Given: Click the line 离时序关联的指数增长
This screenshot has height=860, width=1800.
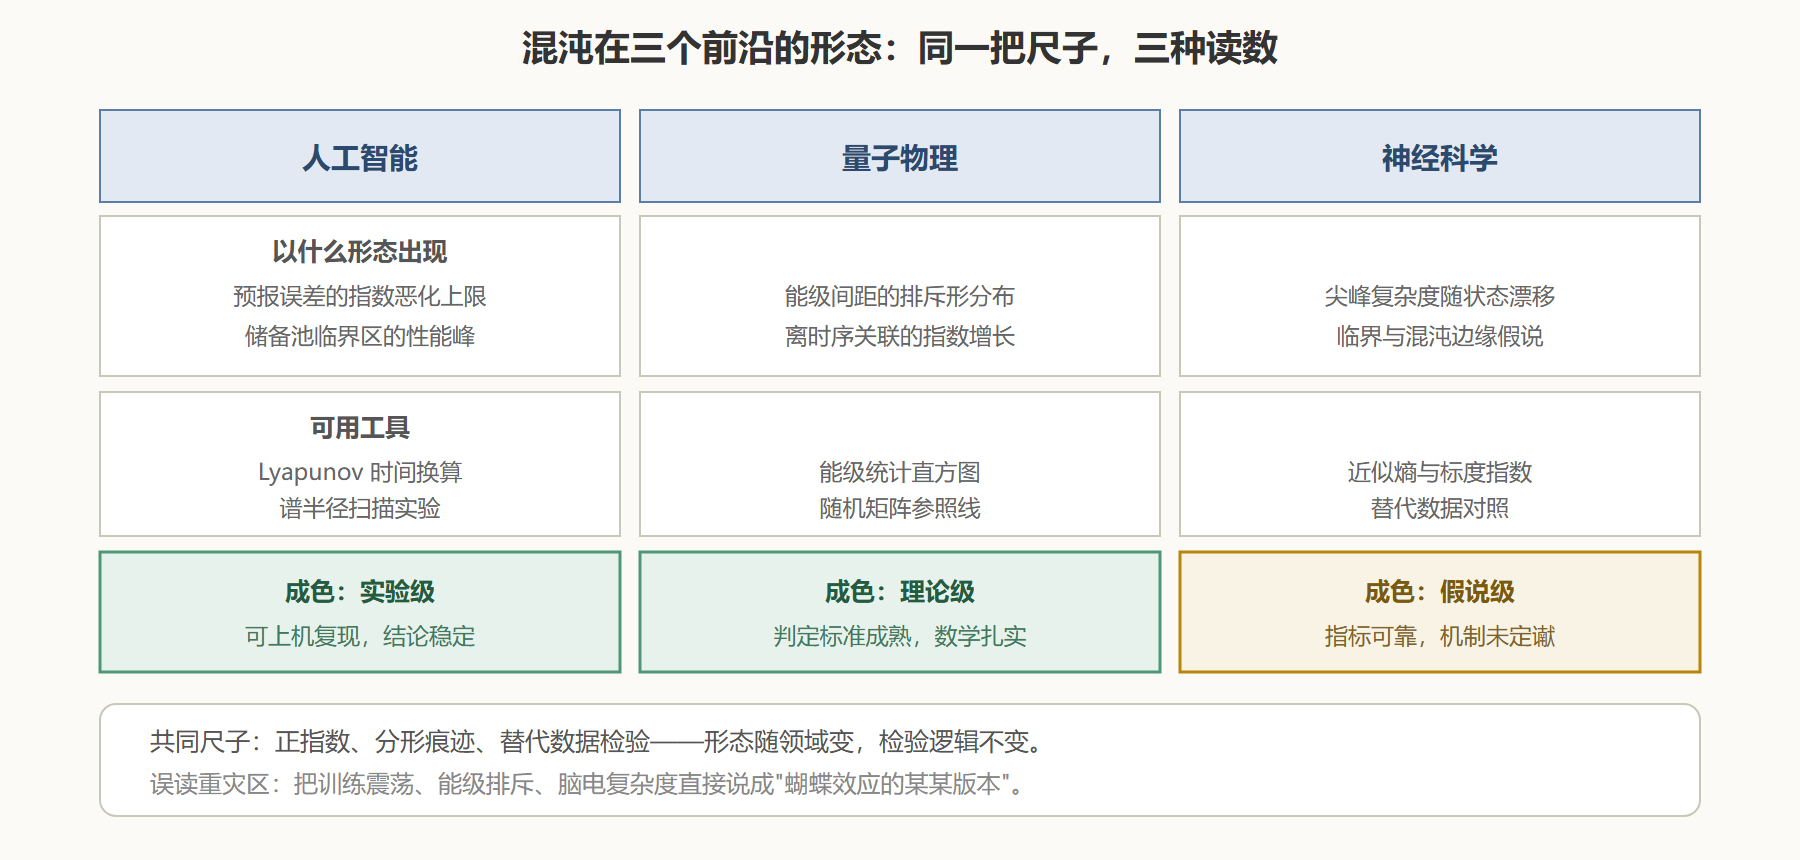Looking at the screenshot, I should (900, 336).
